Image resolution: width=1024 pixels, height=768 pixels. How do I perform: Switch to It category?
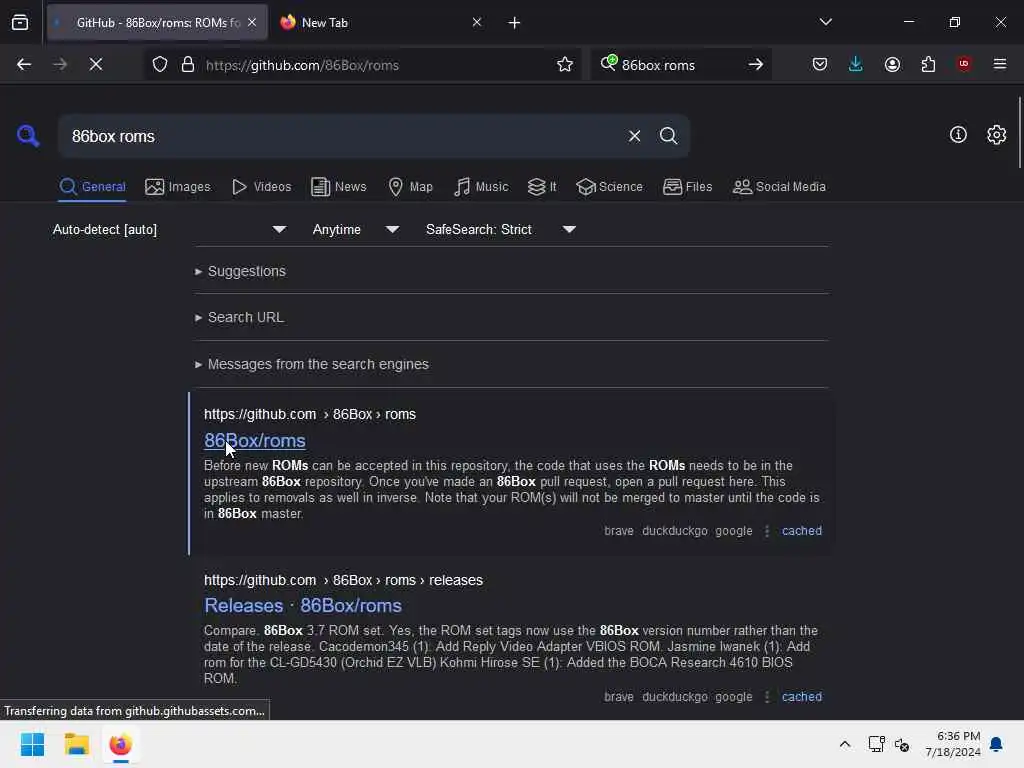point(542,187)
